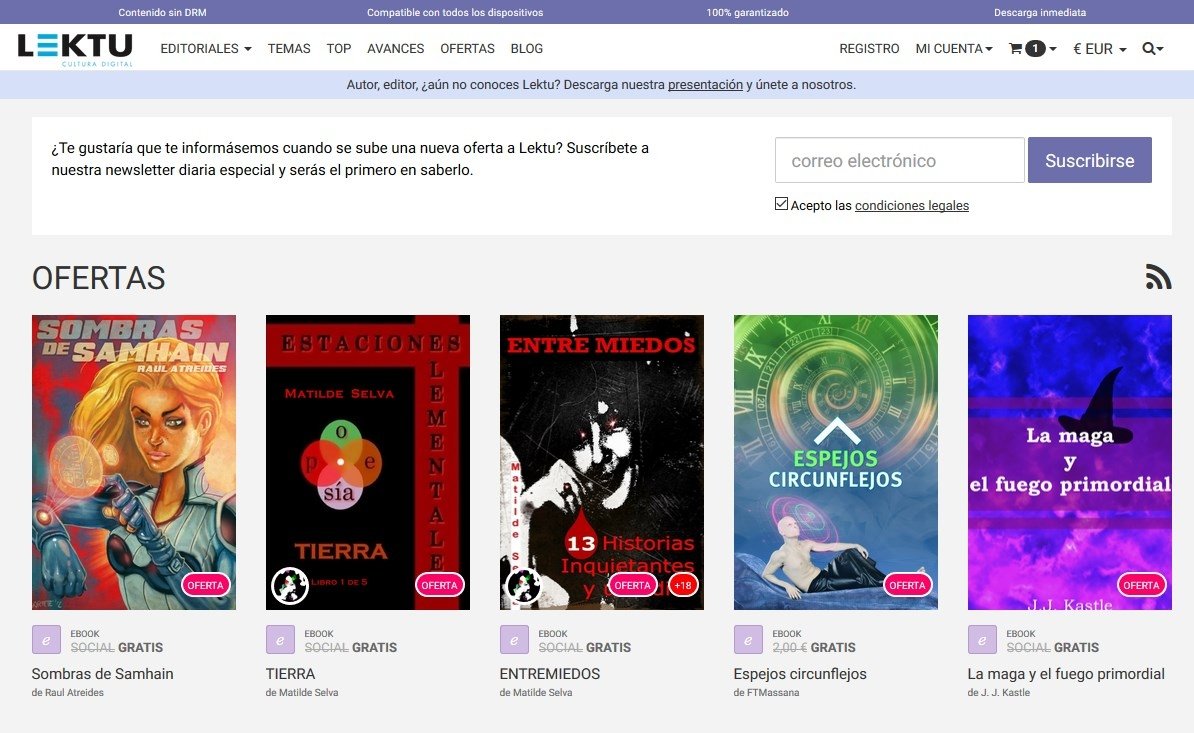Open the condiciones legales link
The image size is (1194, 733).
tap(912, 206)
